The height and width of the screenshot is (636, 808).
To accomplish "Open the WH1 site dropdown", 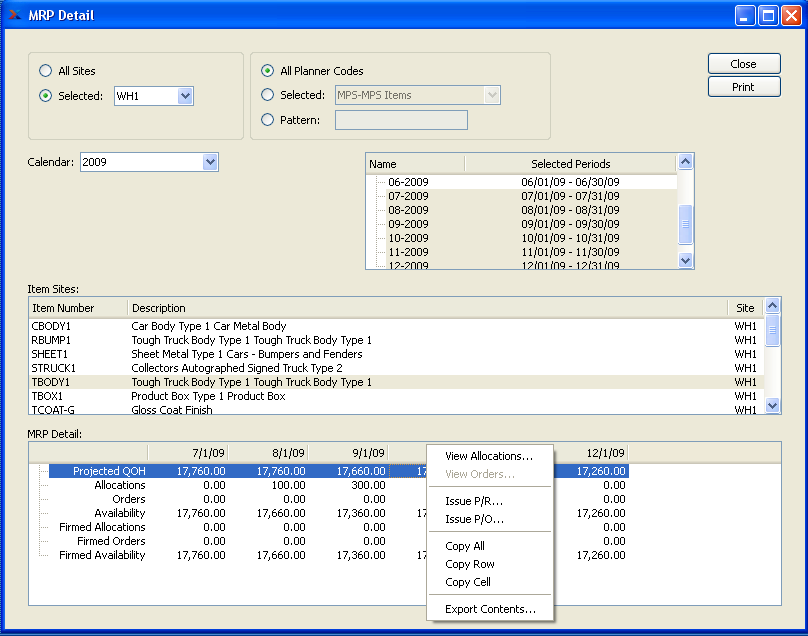I will [184, 96].
